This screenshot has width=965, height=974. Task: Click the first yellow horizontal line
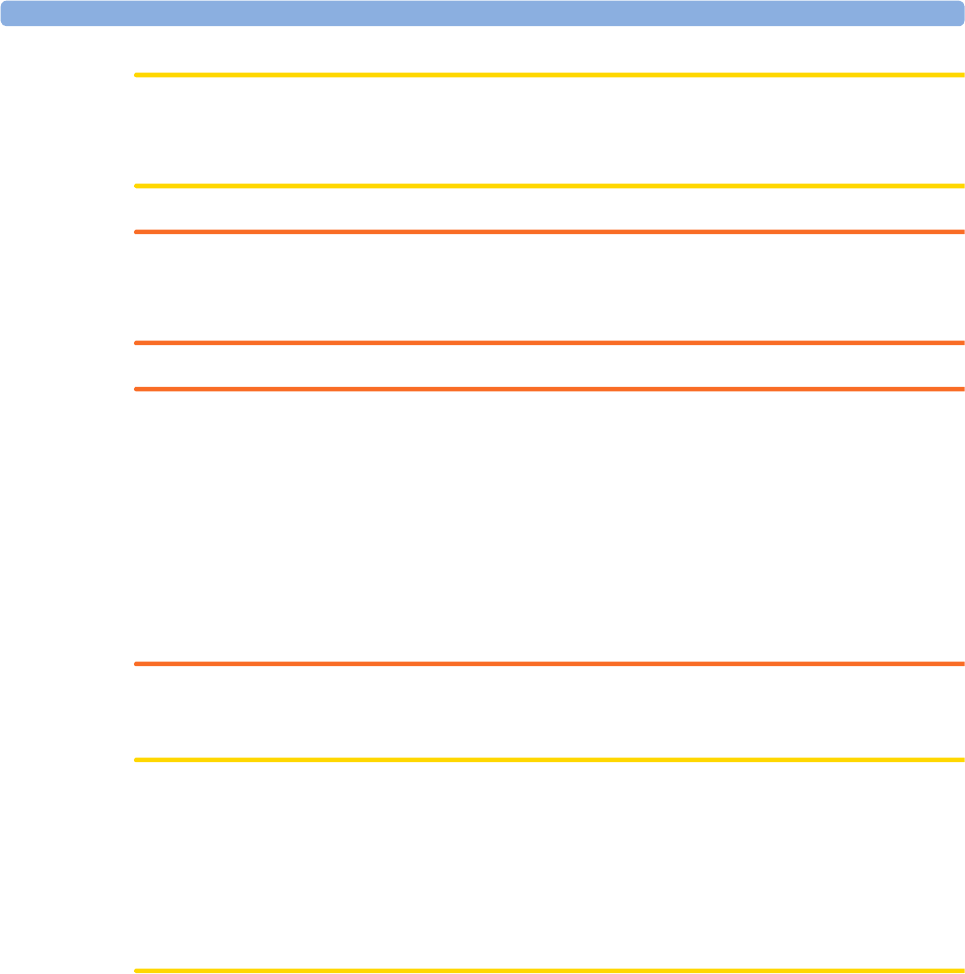[549, 75]
